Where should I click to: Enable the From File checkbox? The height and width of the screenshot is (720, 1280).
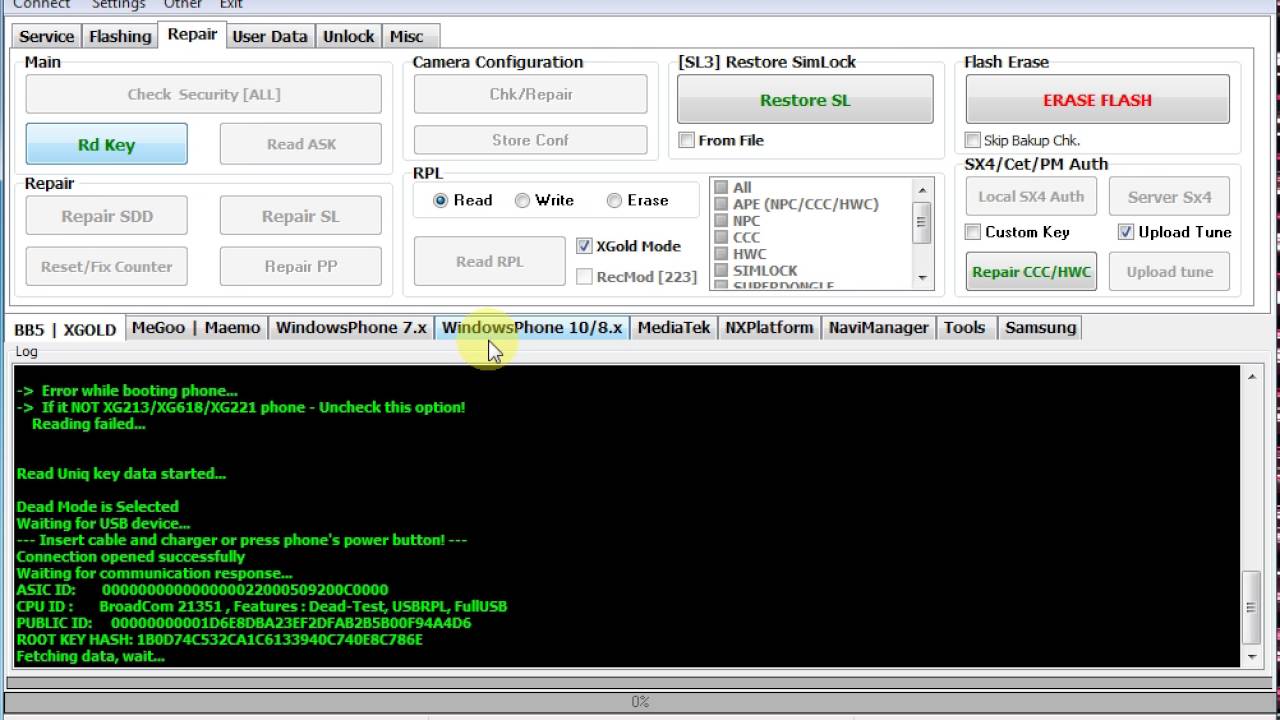(686, 140)
